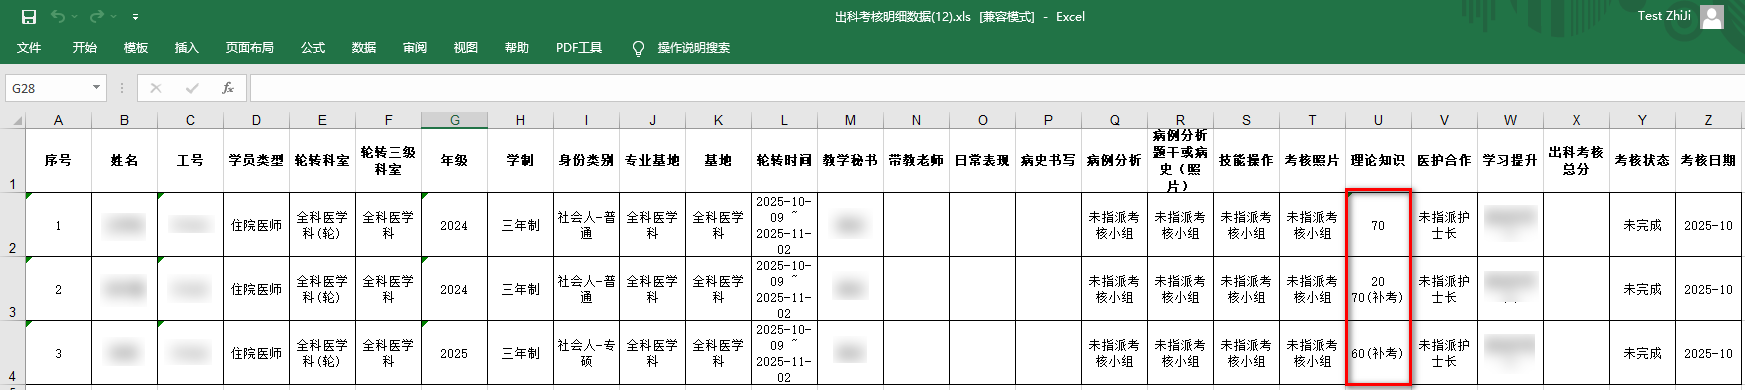Click the lightbulb tell-me icon

638,48
